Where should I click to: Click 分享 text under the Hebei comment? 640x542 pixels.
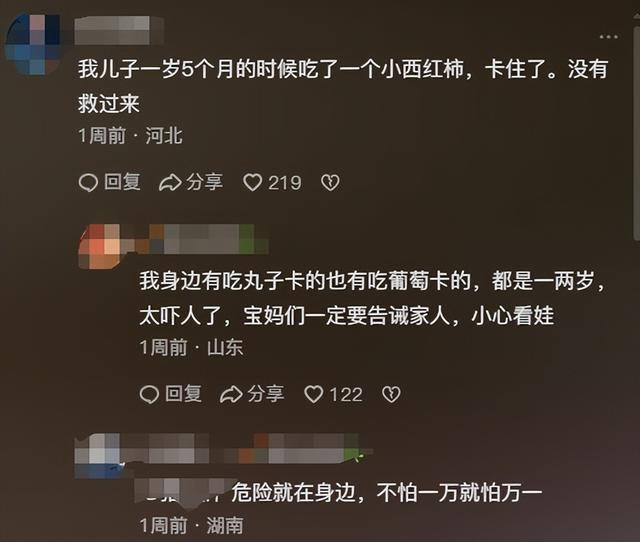click(x=204, y=182)
